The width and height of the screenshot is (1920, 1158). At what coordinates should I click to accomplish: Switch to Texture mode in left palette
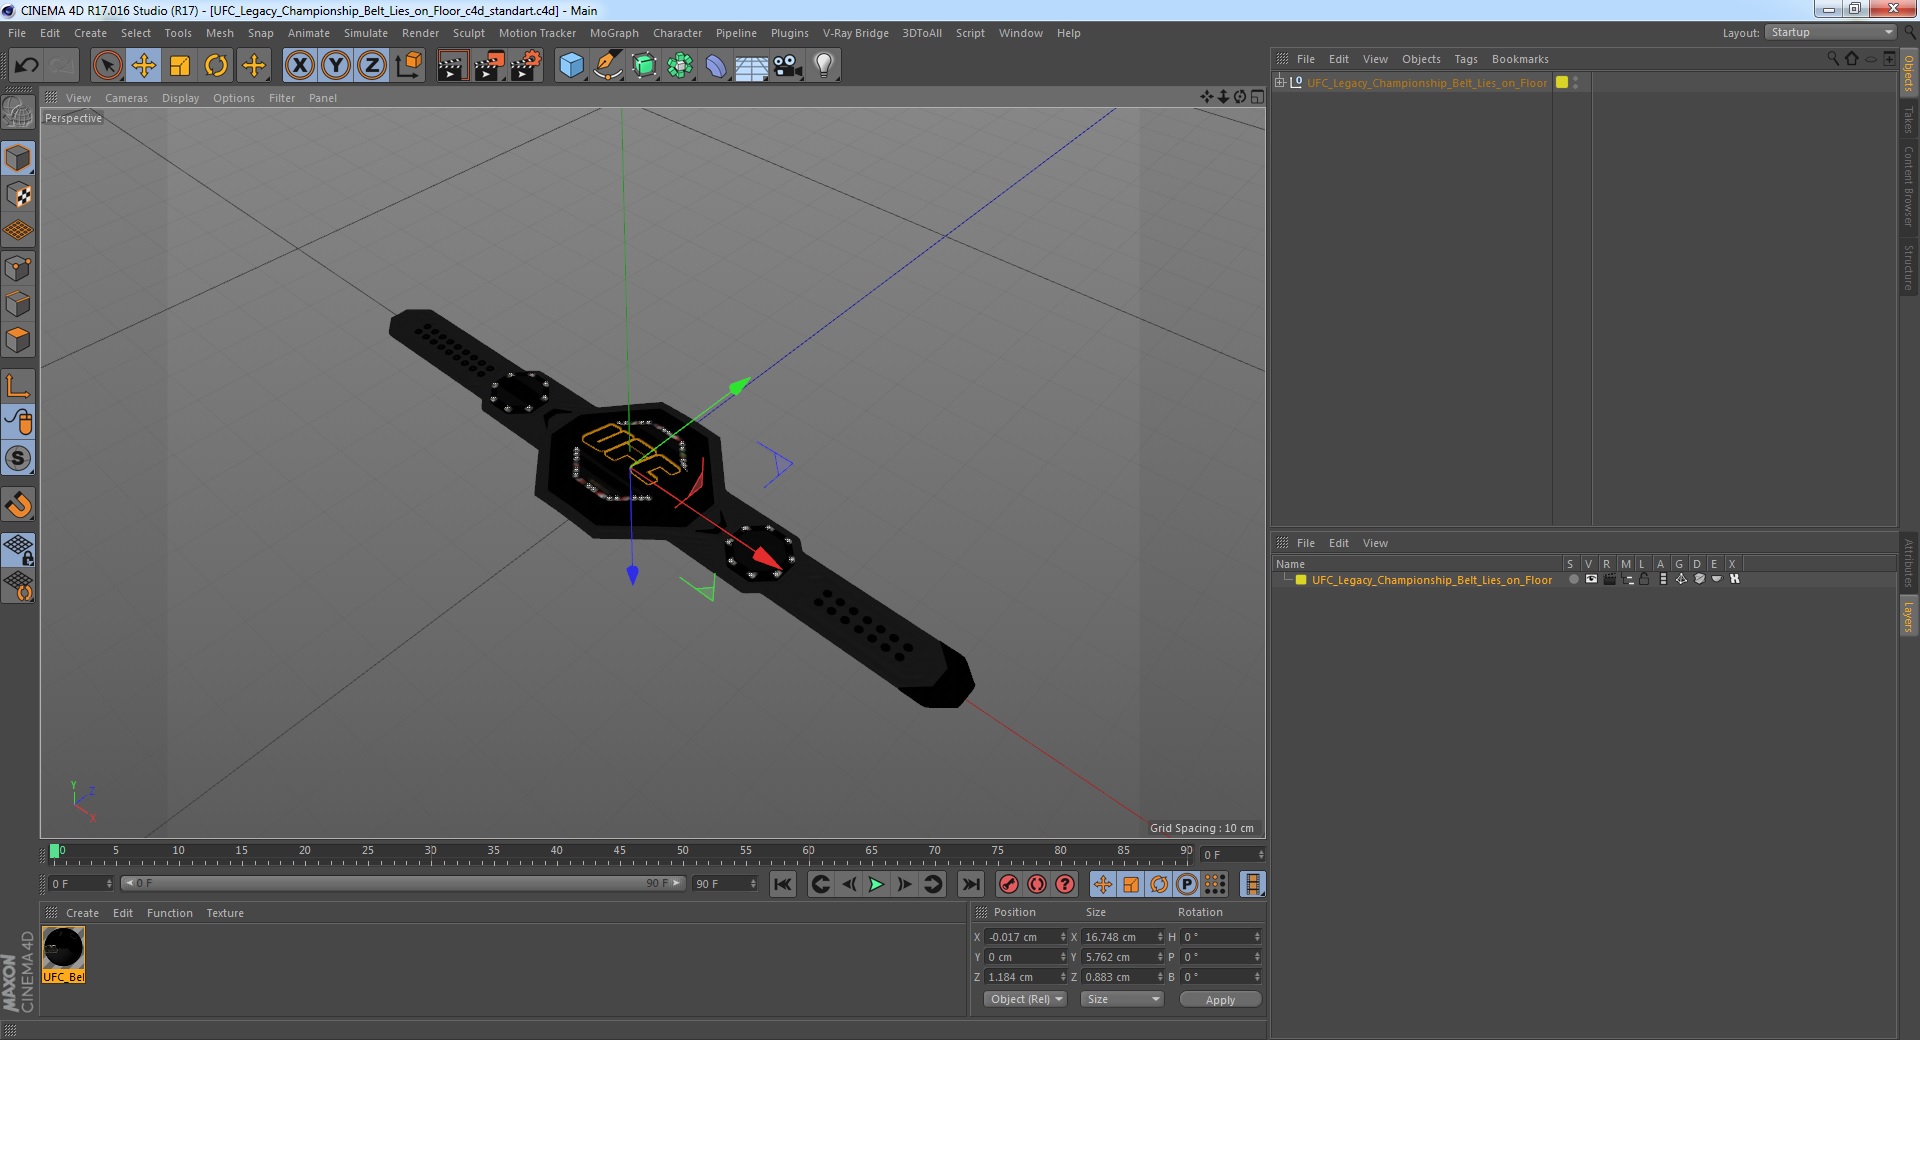coord(18,195)
